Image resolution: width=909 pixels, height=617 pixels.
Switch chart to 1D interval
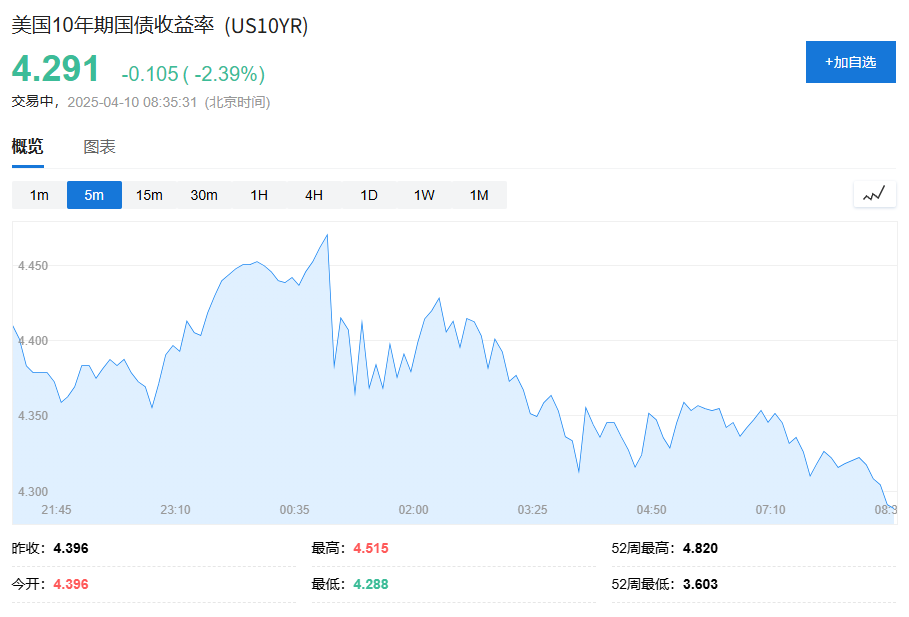(369, 195)
